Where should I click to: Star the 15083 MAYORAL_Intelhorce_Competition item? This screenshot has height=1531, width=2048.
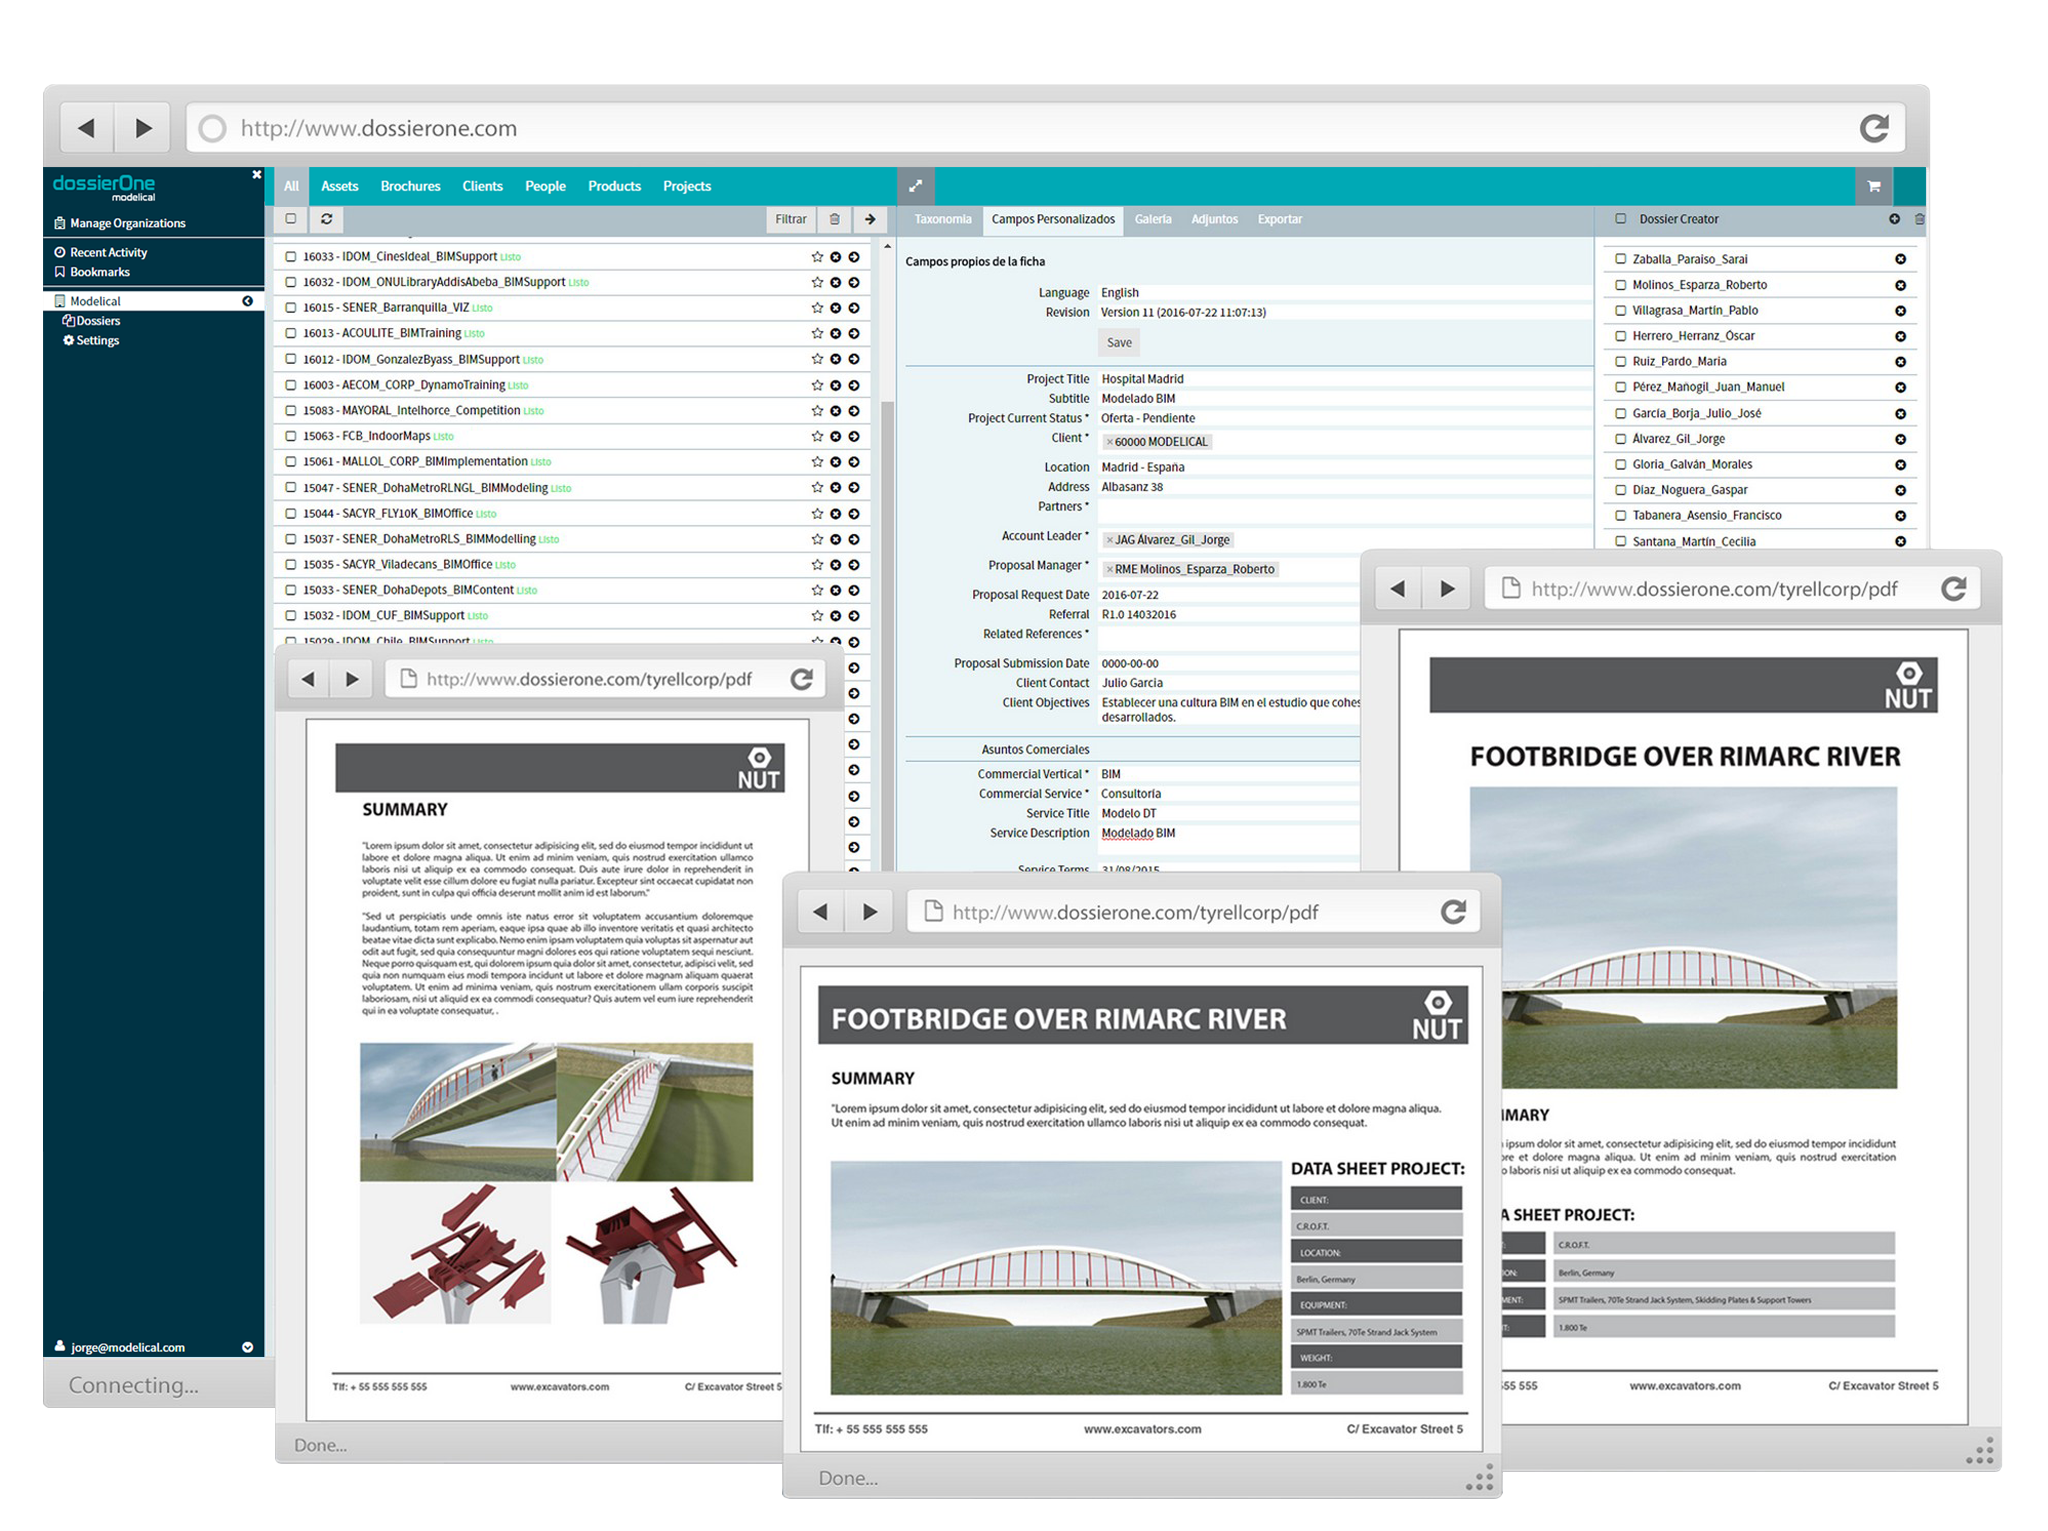point(817,410)
